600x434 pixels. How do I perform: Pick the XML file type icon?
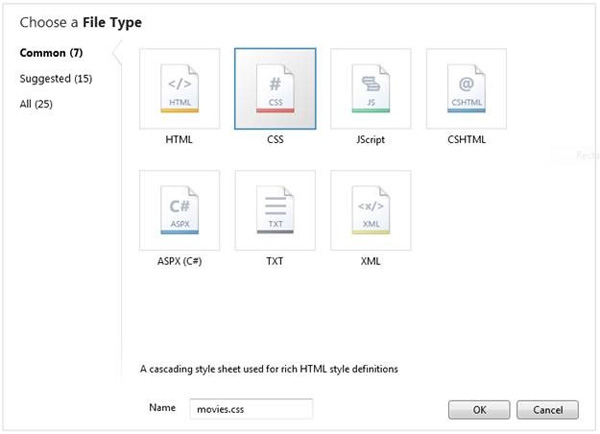click(371, 210)
